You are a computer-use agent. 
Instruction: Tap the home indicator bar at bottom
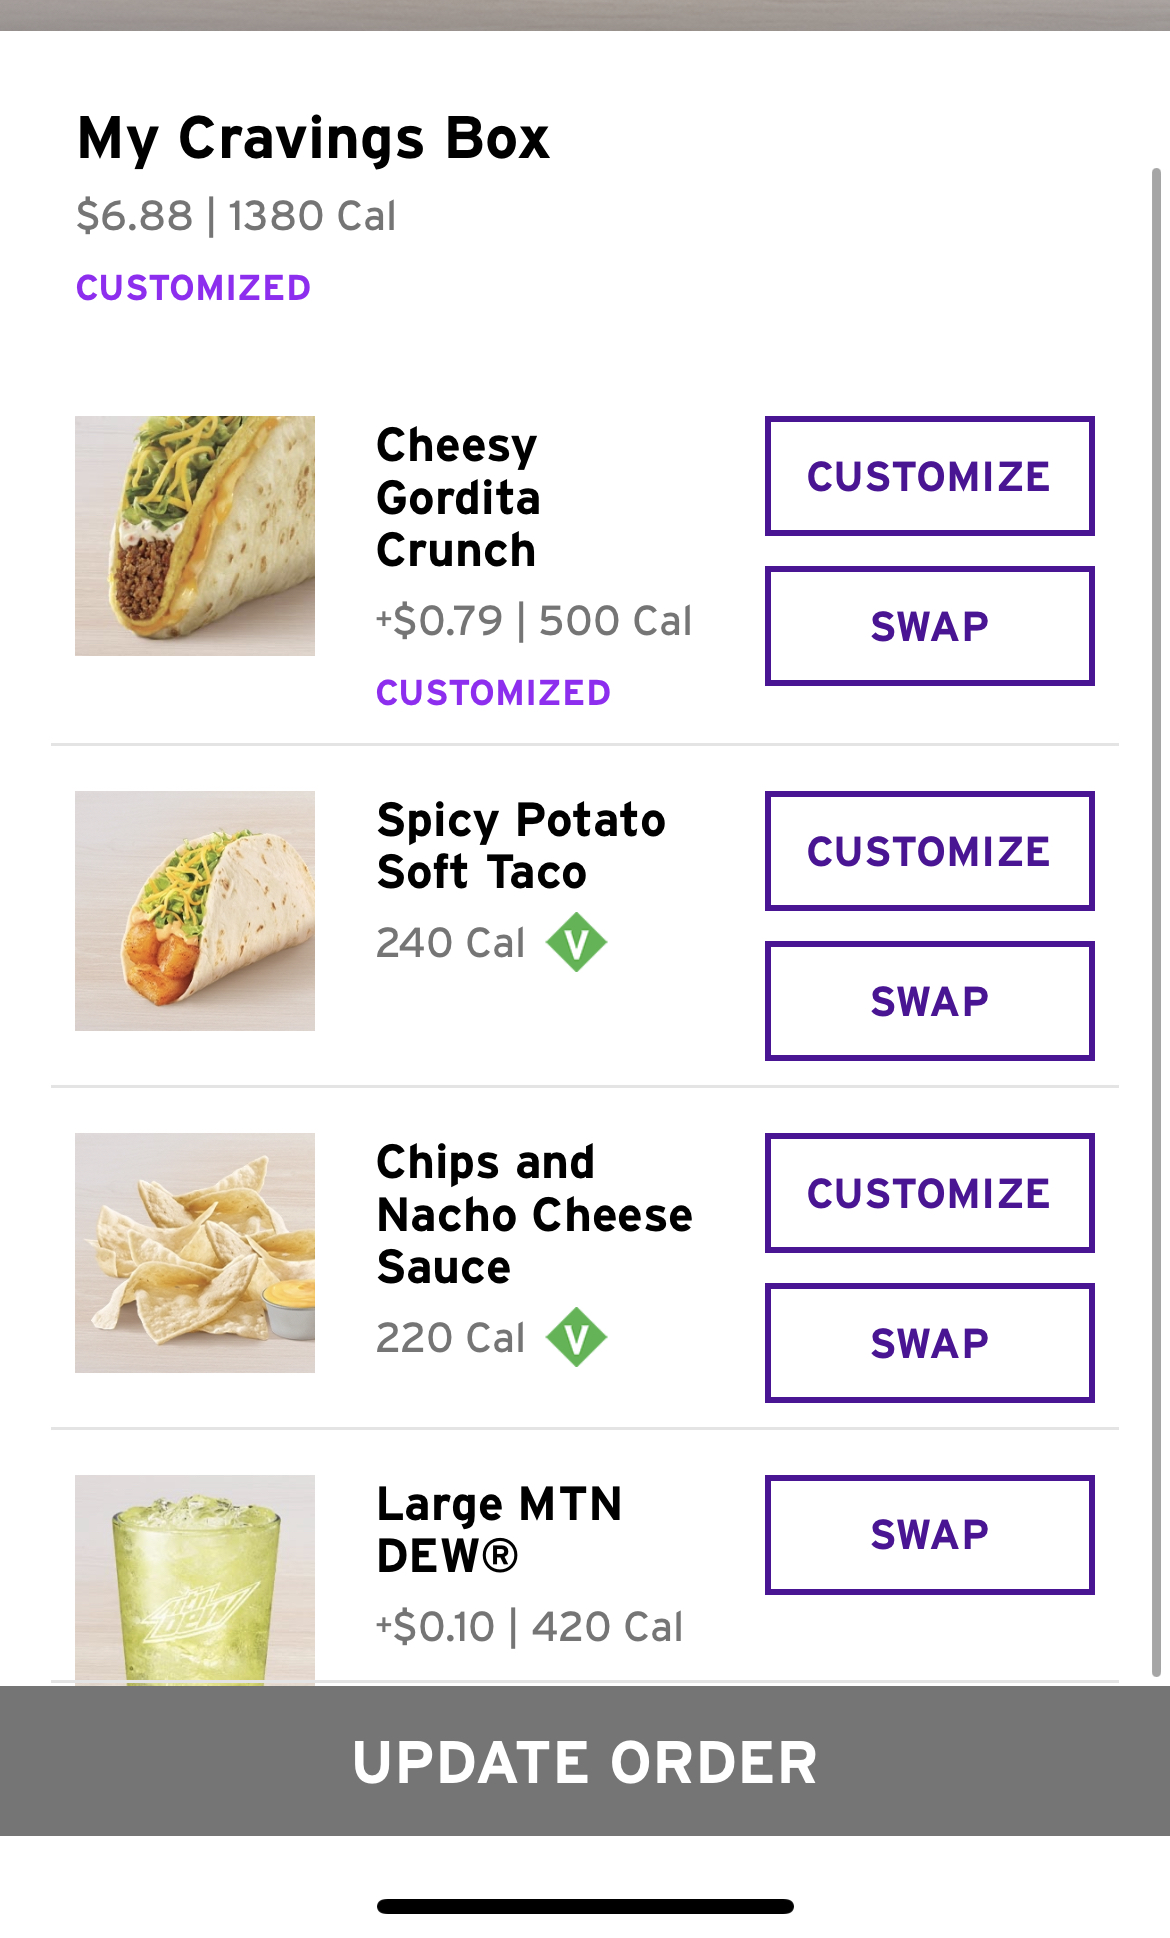[x=585, y=1906]
